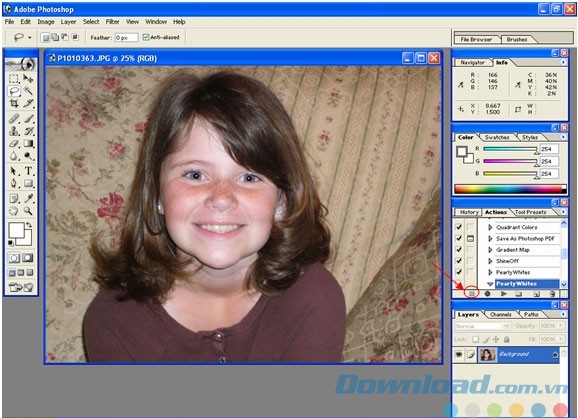Open the Image menu
578x418 pixels.
[46, 22]
